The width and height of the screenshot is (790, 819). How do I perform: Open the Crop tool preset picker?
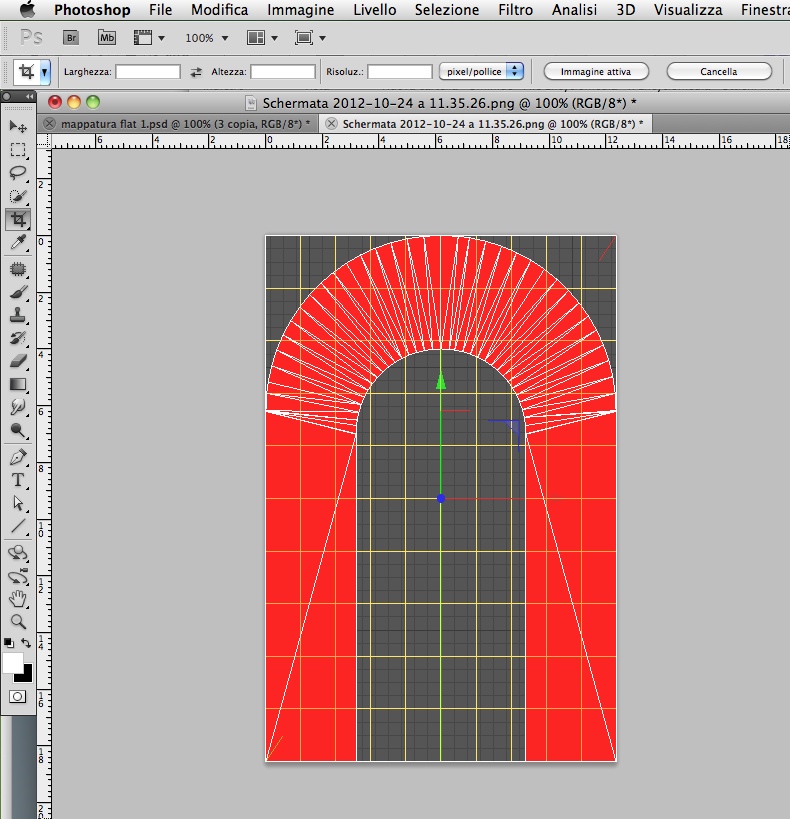coord(44,72)
